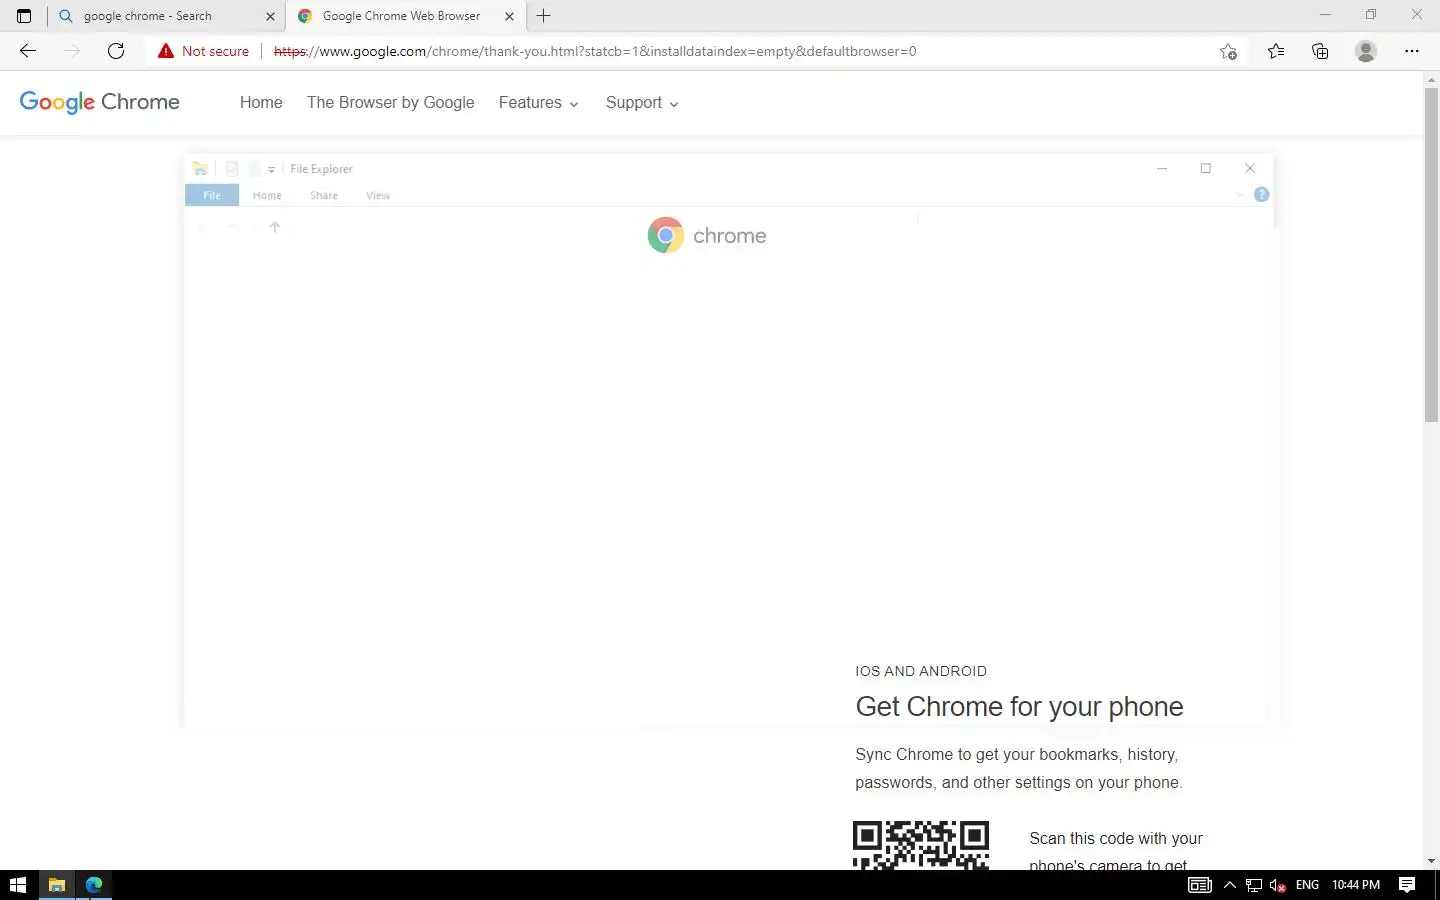The width and height of the screenshot is (1440, 900).
Task: Expand the Support dropdown menu
Action: click(642, 103)
